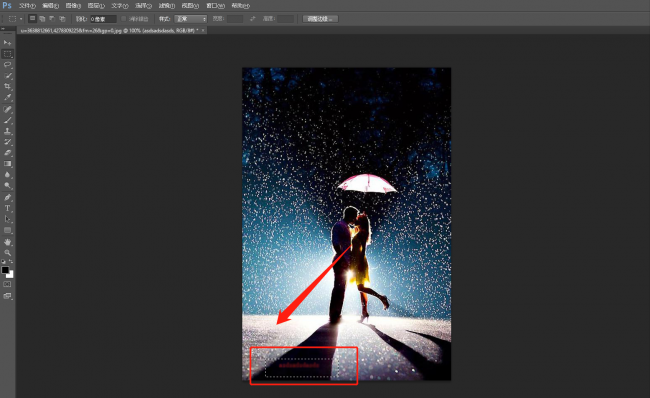This screenshot has width=650, height=398.
Task: Click the height input field
Action: tap(286, 19)
